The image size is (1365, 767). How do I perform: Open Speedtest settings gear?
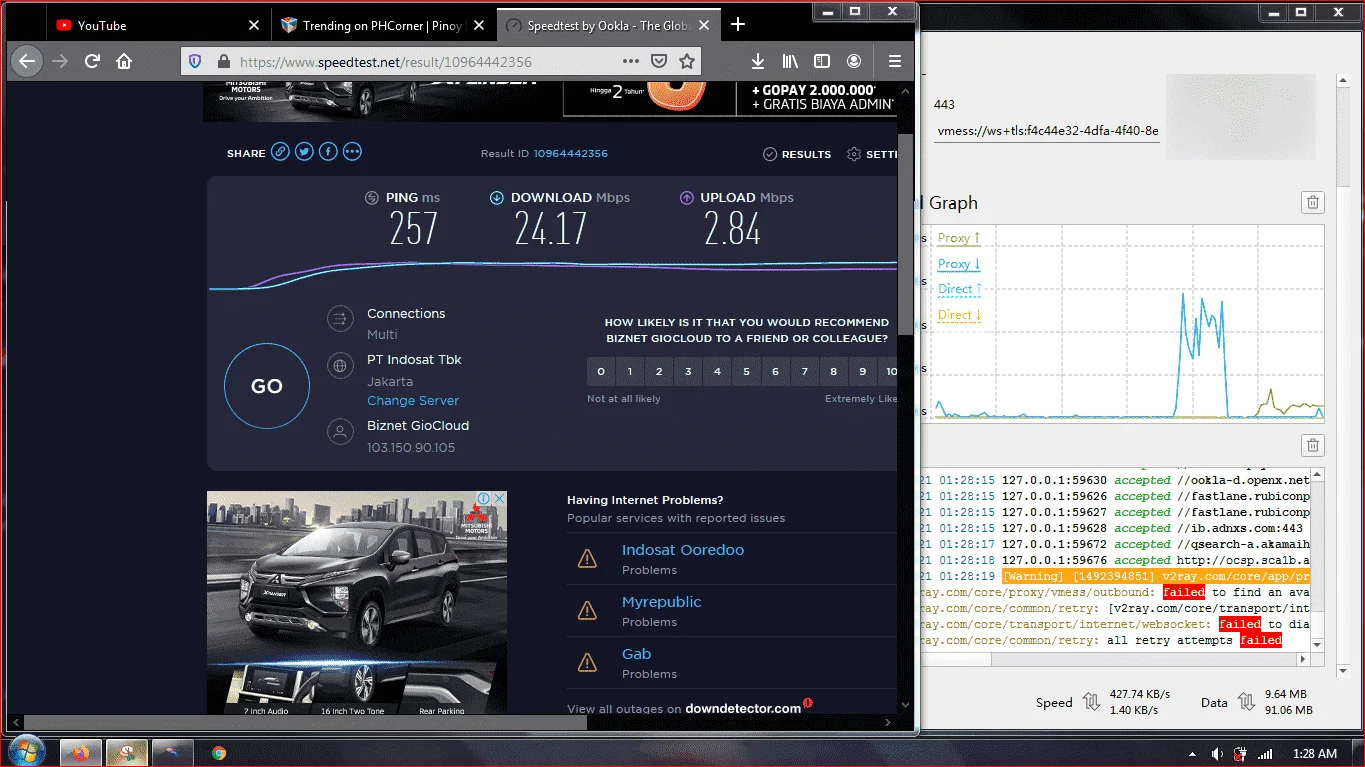point(854,154)
